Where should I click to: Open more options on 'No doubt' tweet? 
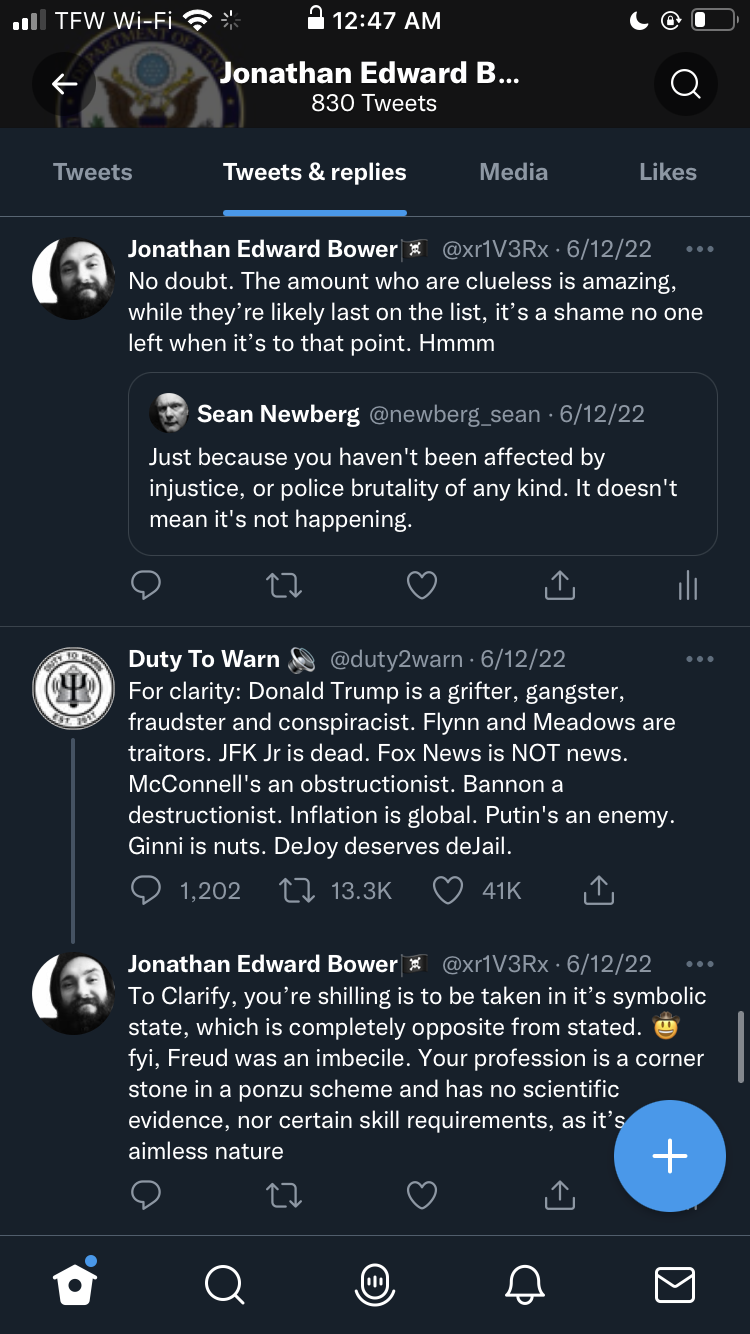[x=700, y=249]
